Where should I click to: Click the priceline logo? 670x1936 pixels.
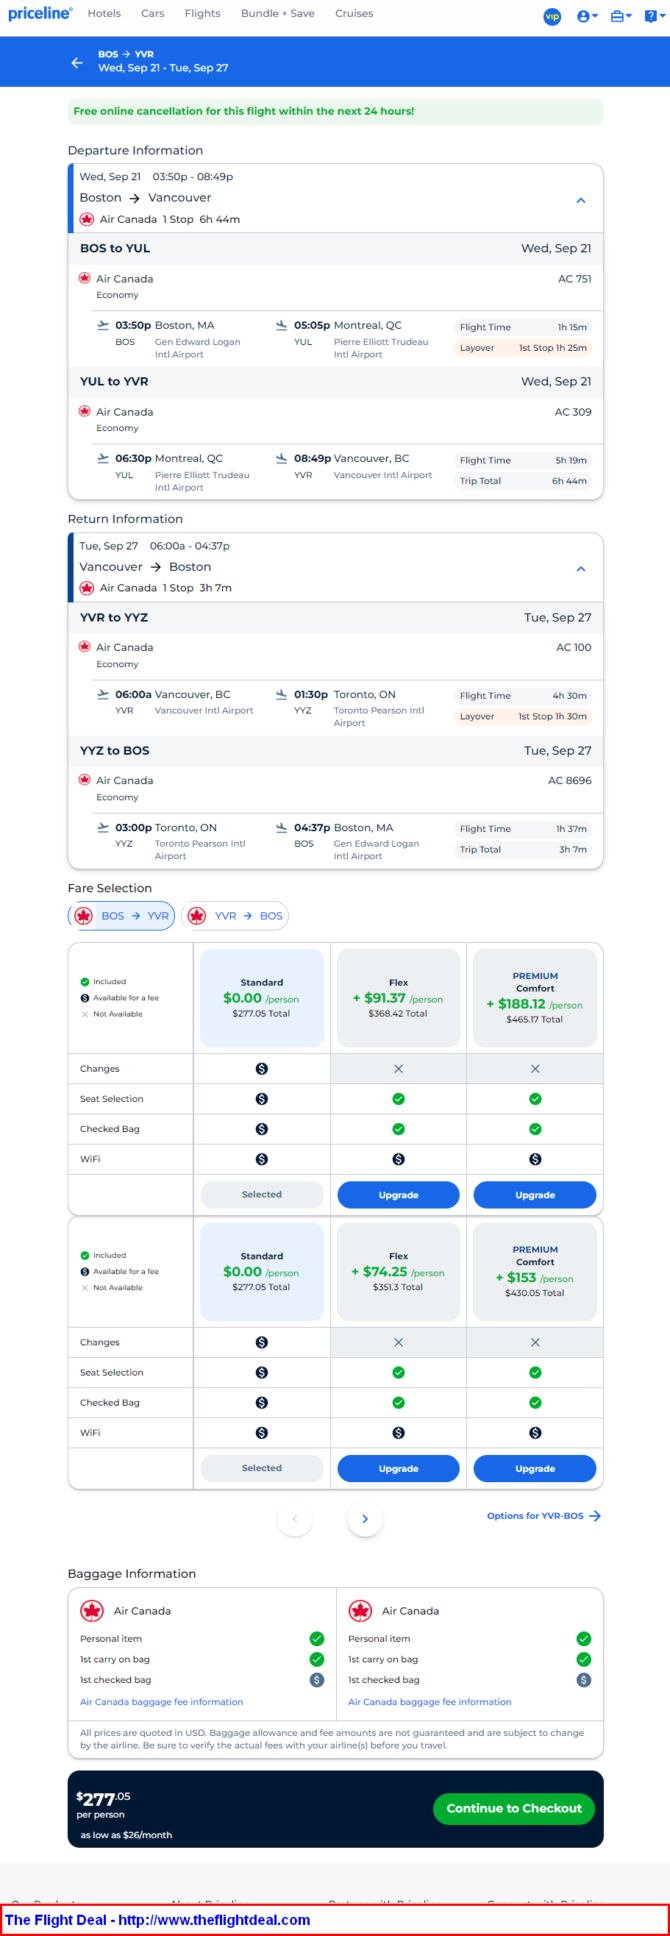click(x=40, y=13)
